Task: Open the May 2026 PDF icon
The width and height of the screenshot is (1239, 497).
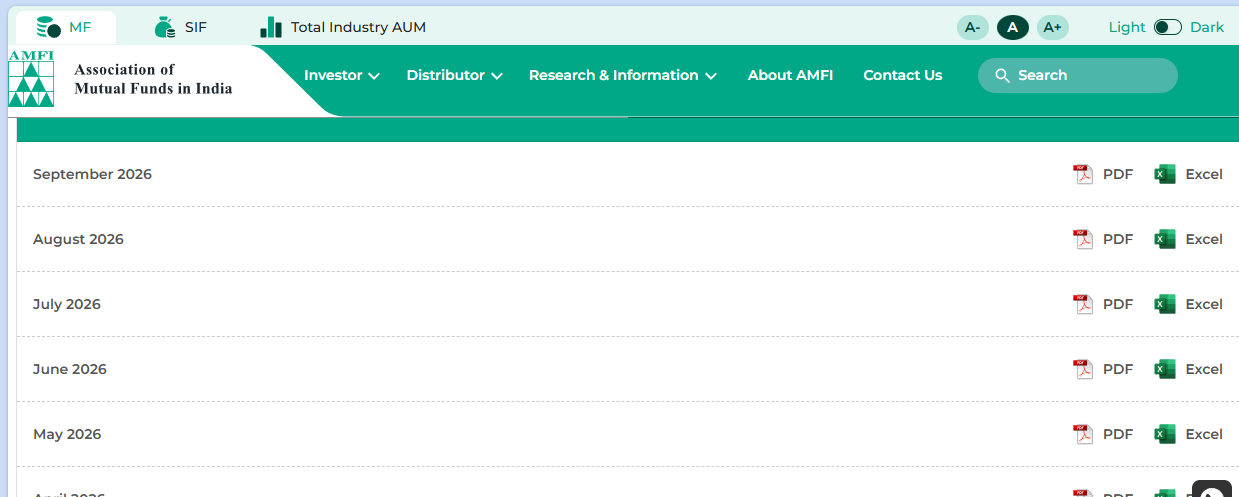Action: (x=1083, y=434)
